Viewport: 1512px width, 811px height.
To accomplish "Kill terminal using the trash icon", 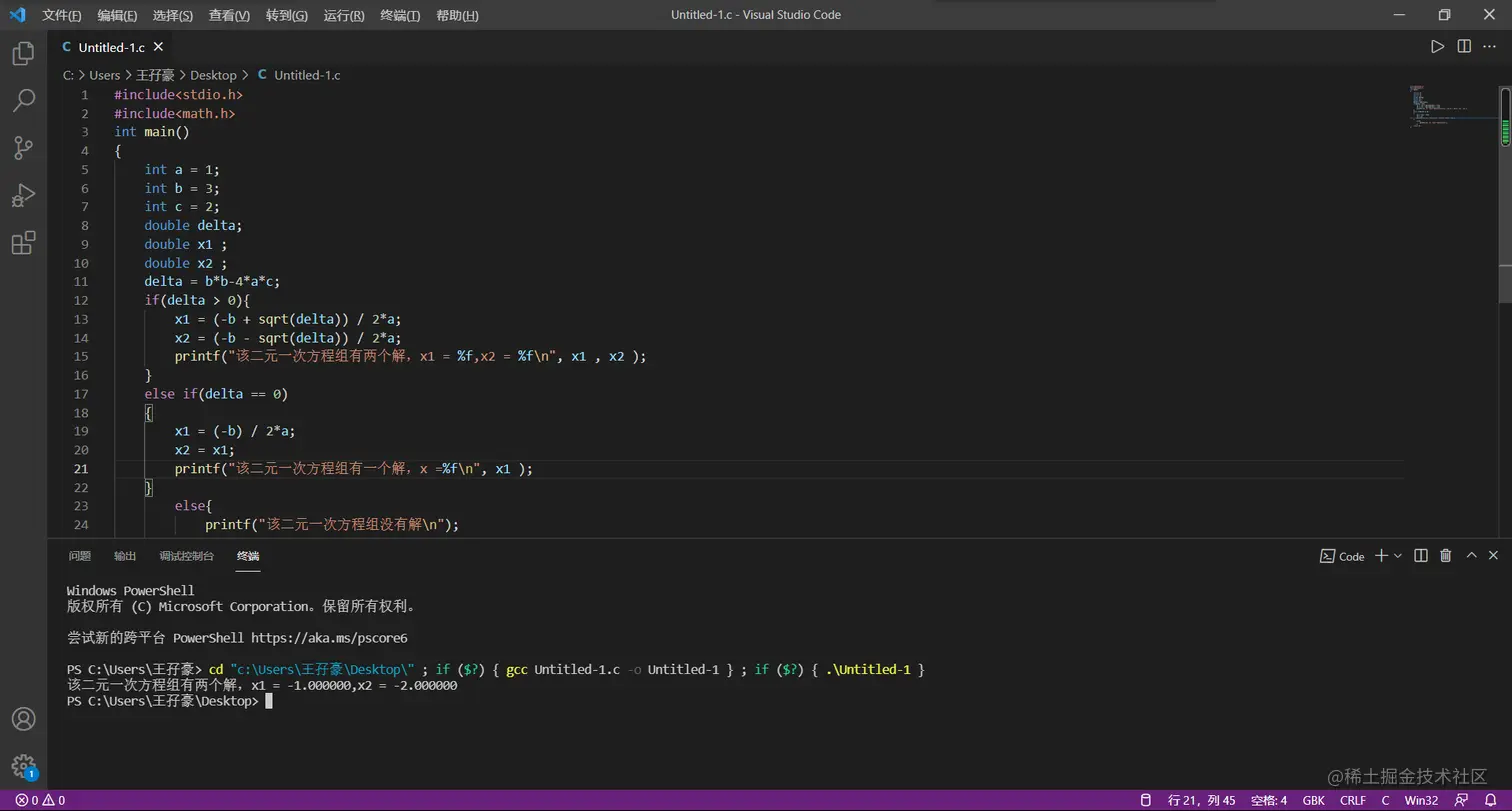I will 1445,556.
